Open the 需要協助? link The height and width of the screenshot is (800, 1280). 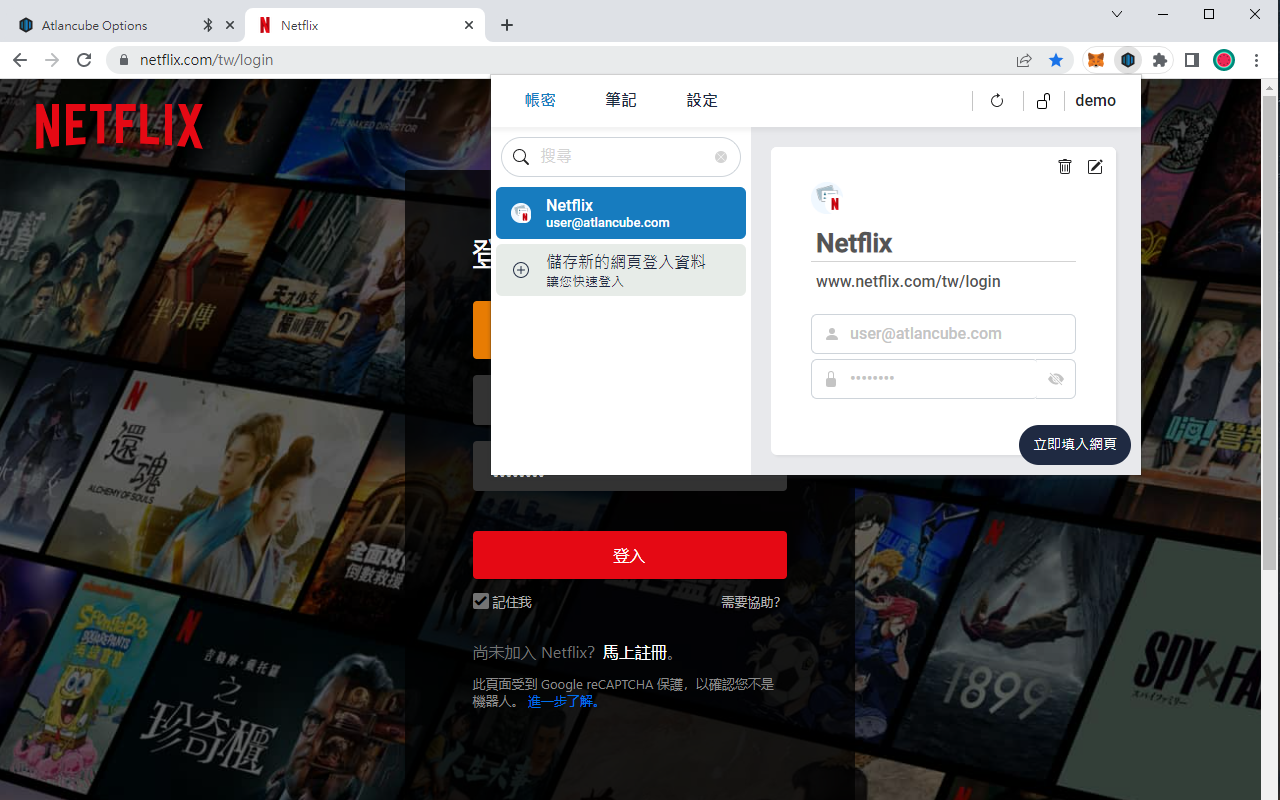(x=750, y=602)
